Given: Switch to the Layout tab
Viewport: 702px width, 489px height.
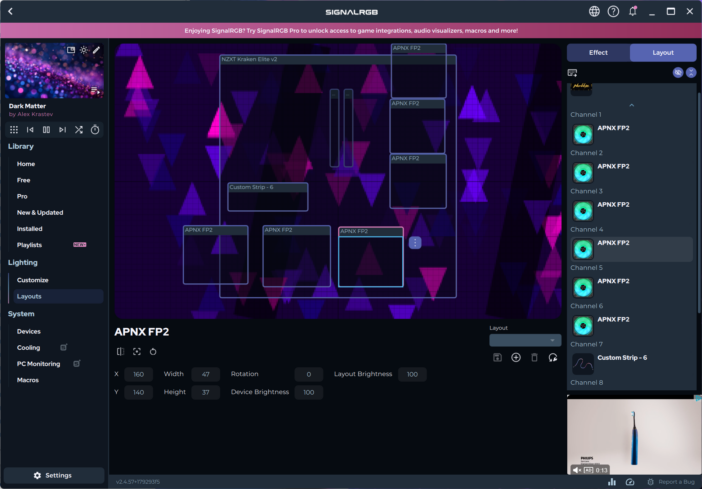Looking at the screenshot, I should (x=663, y=53).
